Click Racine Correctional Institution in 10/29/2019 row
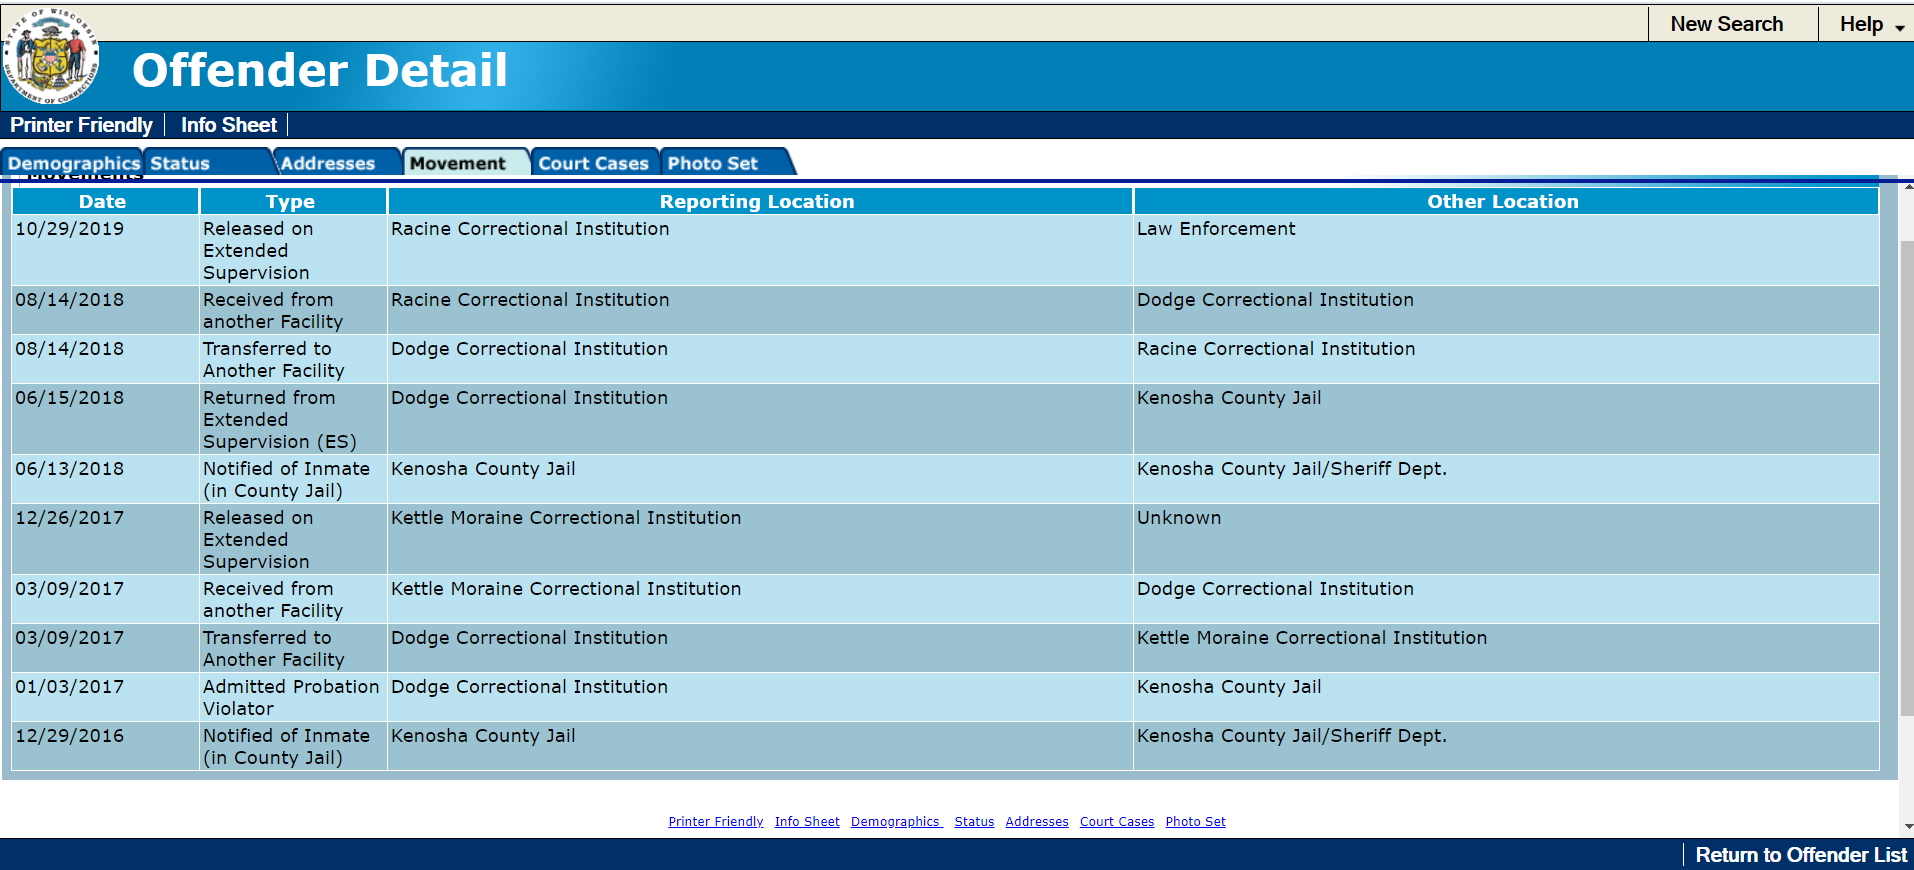The height and width of the screenshot is (870, 1914). pos(760,251)
